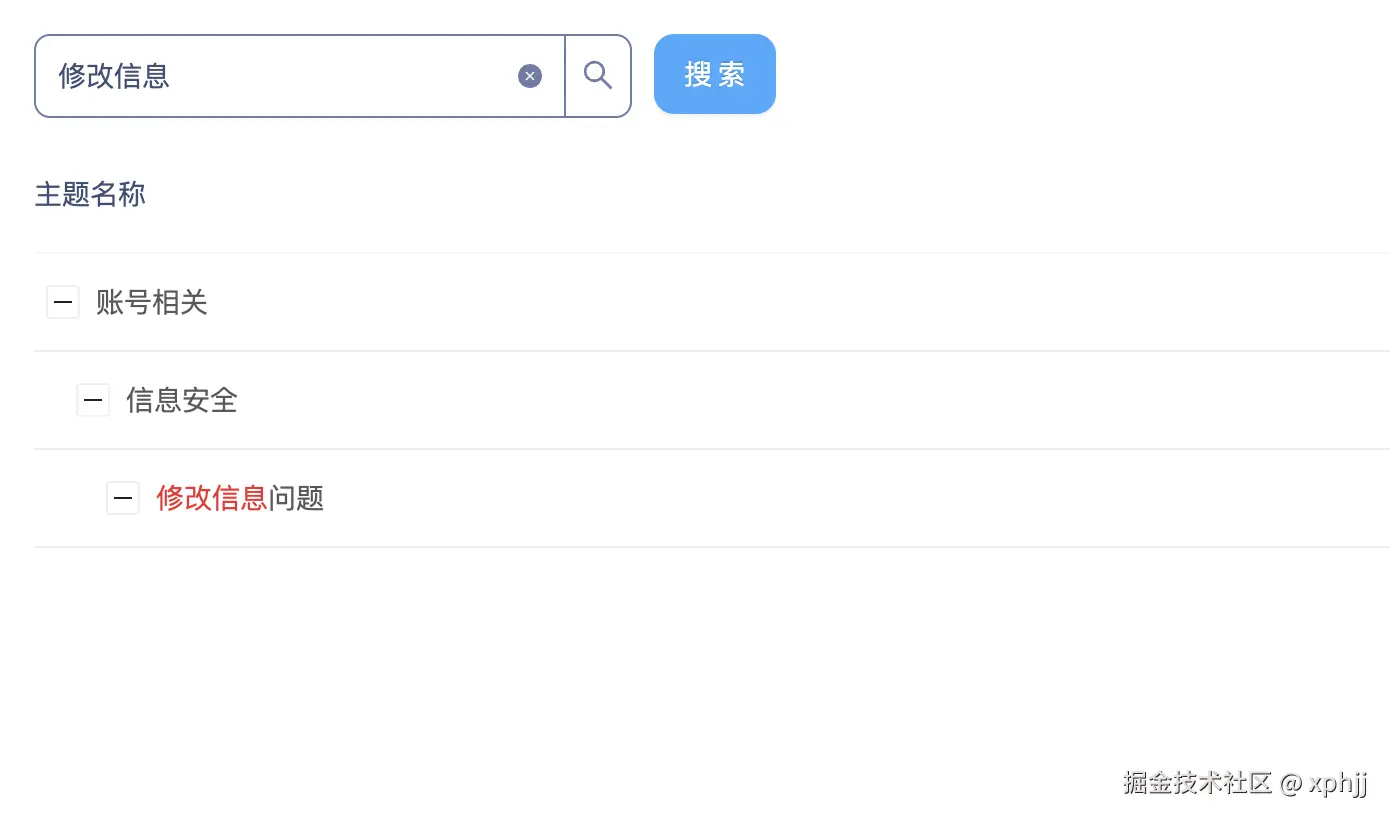Collapse the 修改信息问题 tree node

pos(123,498)
